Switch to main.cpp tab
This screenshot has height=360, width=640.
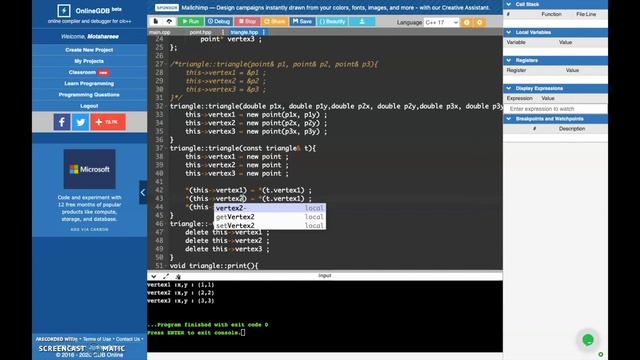160,32
